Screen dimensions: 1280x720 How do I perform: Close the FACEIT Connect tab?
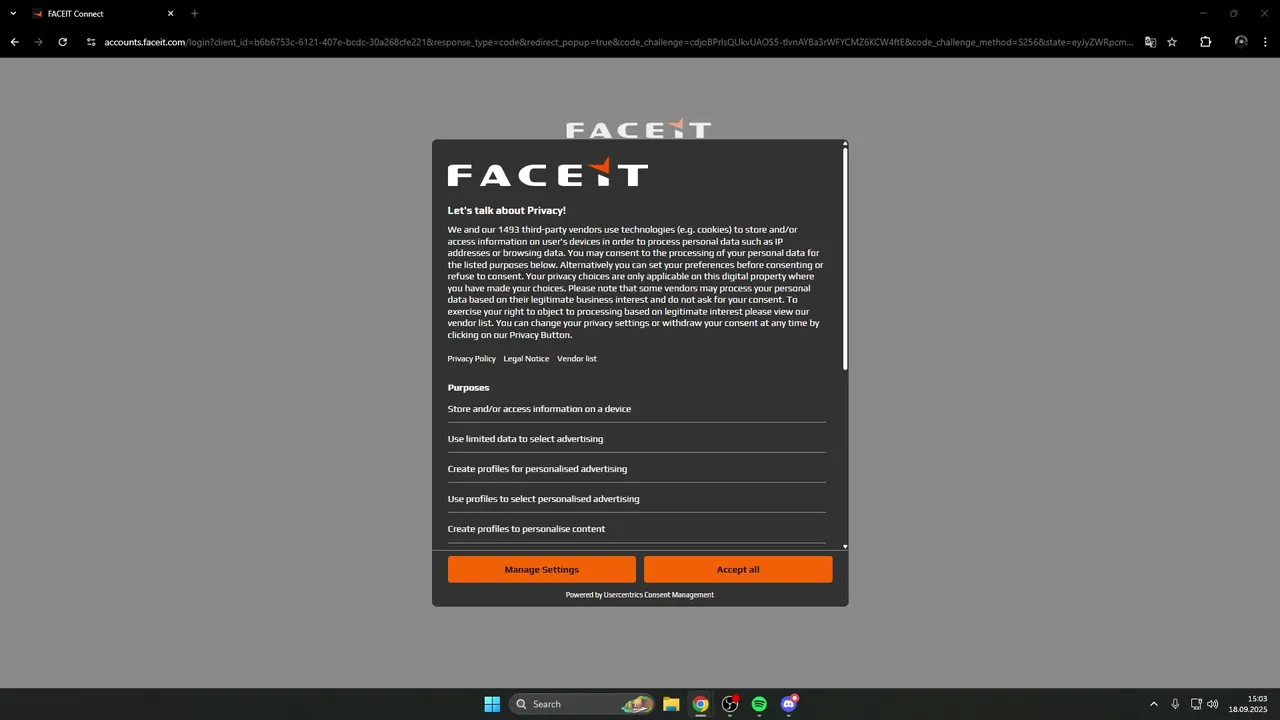pos(170,14)
